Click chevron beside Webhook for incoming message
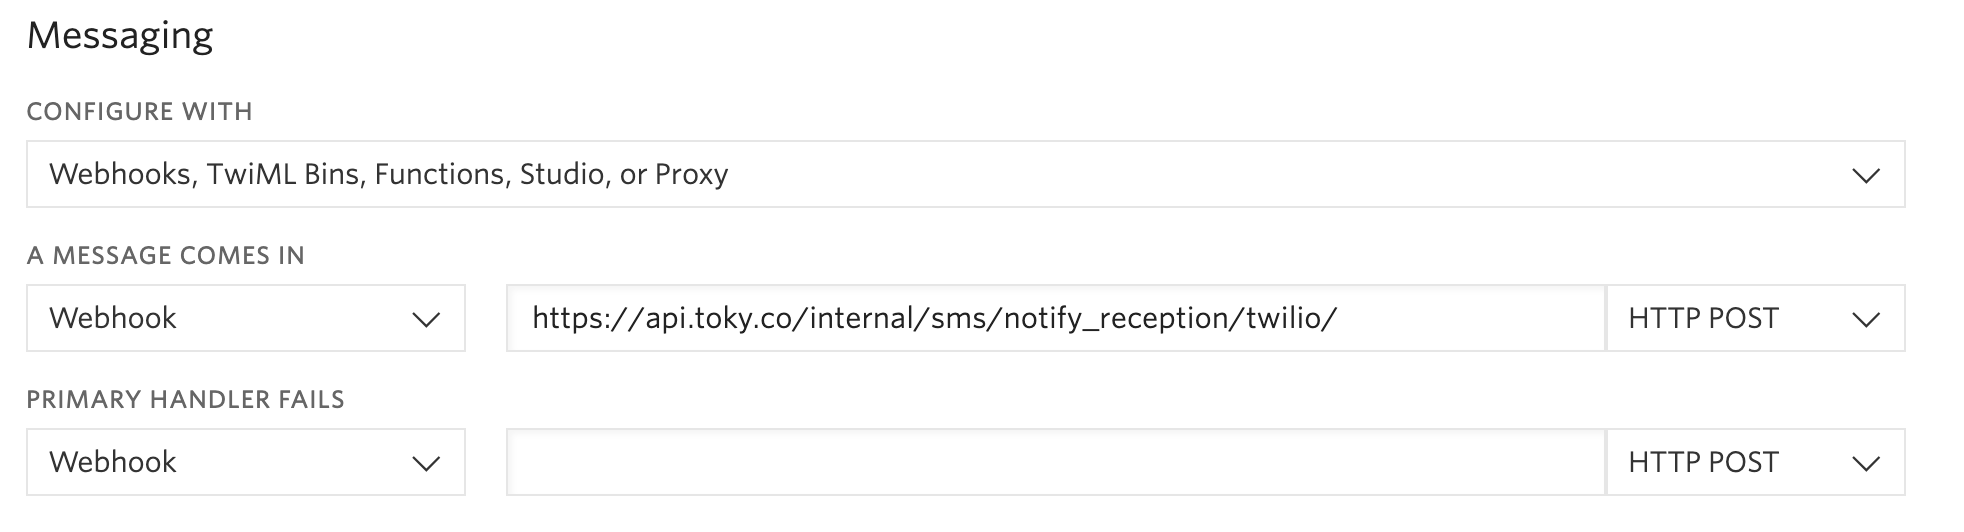 [x=426, y=320]
